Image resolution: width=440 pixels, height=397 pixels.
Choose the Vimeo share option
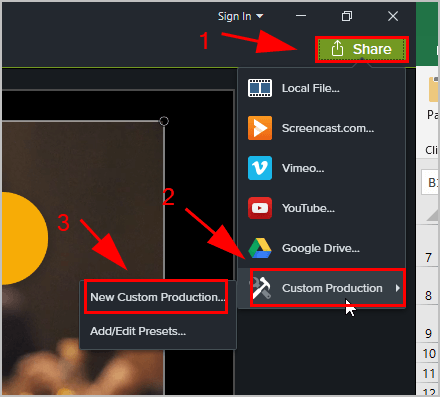coord(321,168)
